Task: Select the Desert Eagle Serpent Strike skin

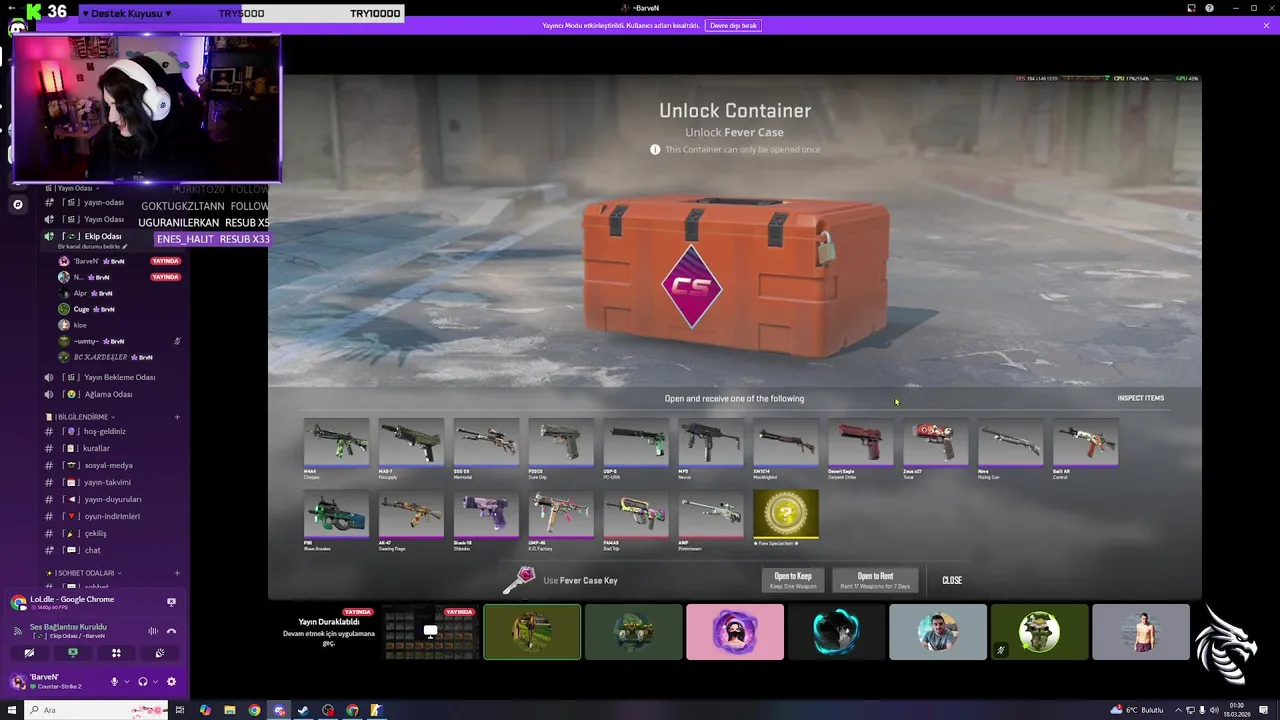Action: [861, 448]
